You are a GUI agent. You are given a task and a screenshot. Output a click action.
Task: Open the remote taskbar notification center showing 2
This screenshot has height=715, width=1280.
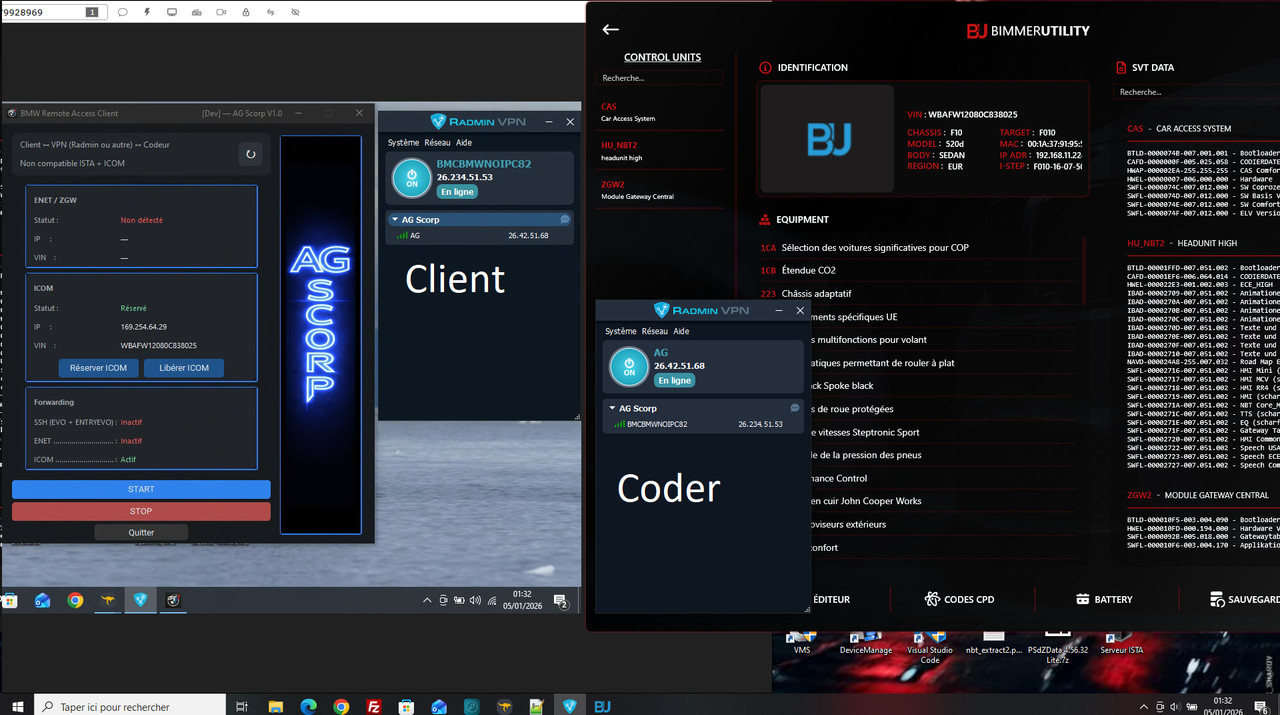pos(561,601)
